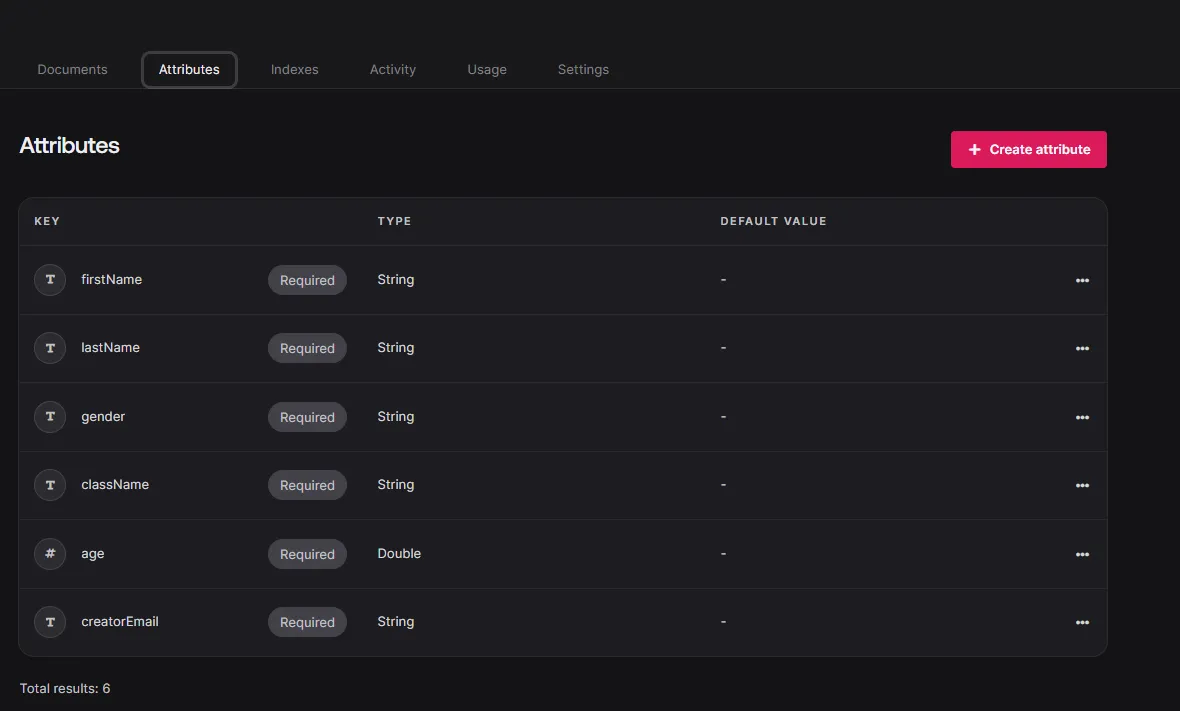Click the text type icon beside lastName
The width and height of the screenshot is (1180, 711).
pyautogui.click(x=50, y=348)
